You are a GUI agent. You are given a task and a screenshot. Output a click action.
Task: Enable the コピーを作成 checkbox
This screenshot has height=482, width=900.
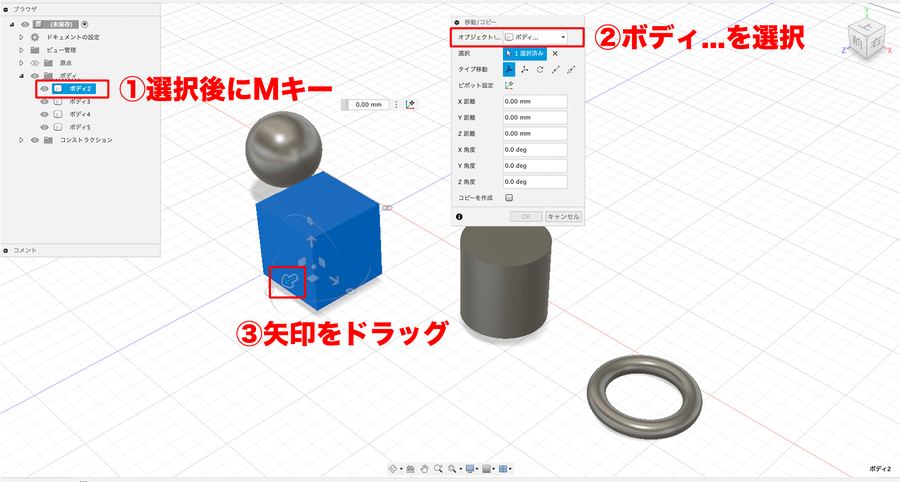(509, 198)
